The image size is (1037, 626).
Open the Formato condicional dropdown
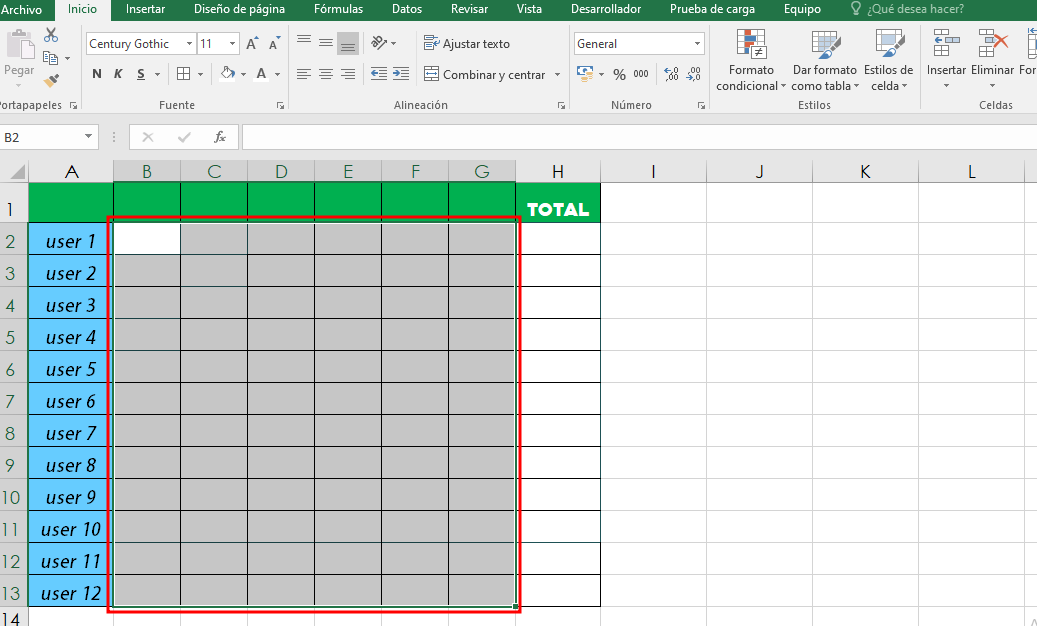coord(751,62)
